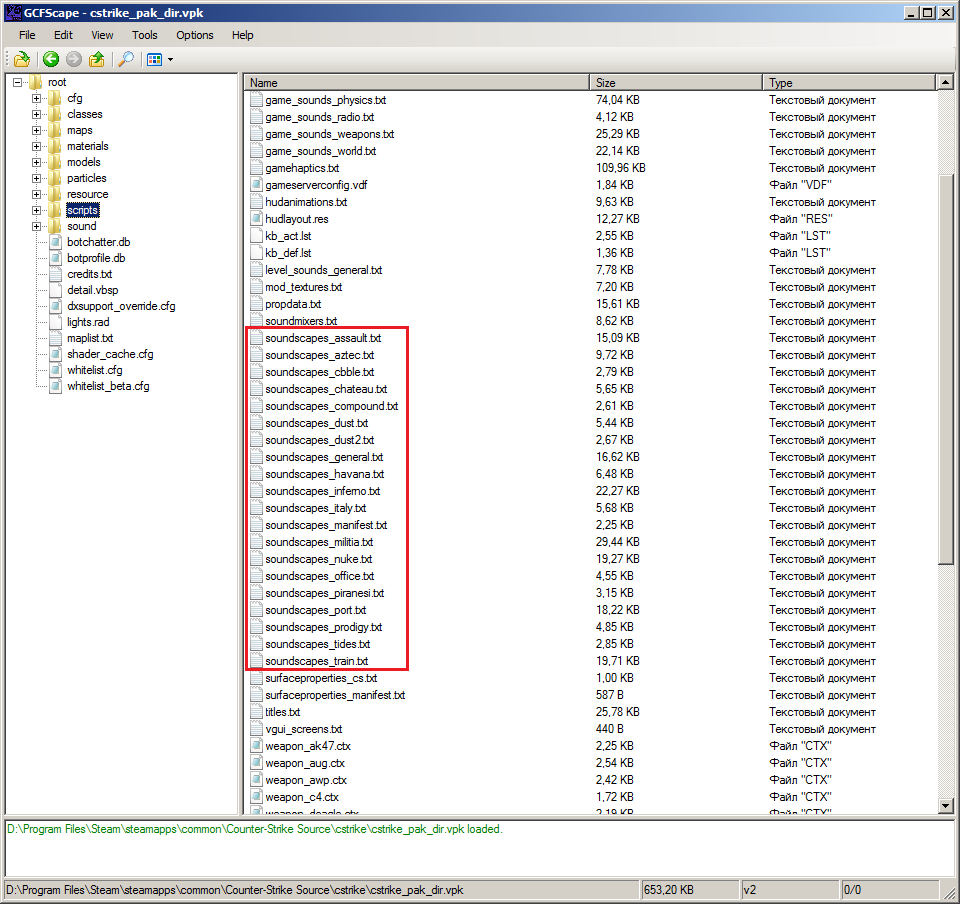Expand the cfg folder node

point(36,98)
